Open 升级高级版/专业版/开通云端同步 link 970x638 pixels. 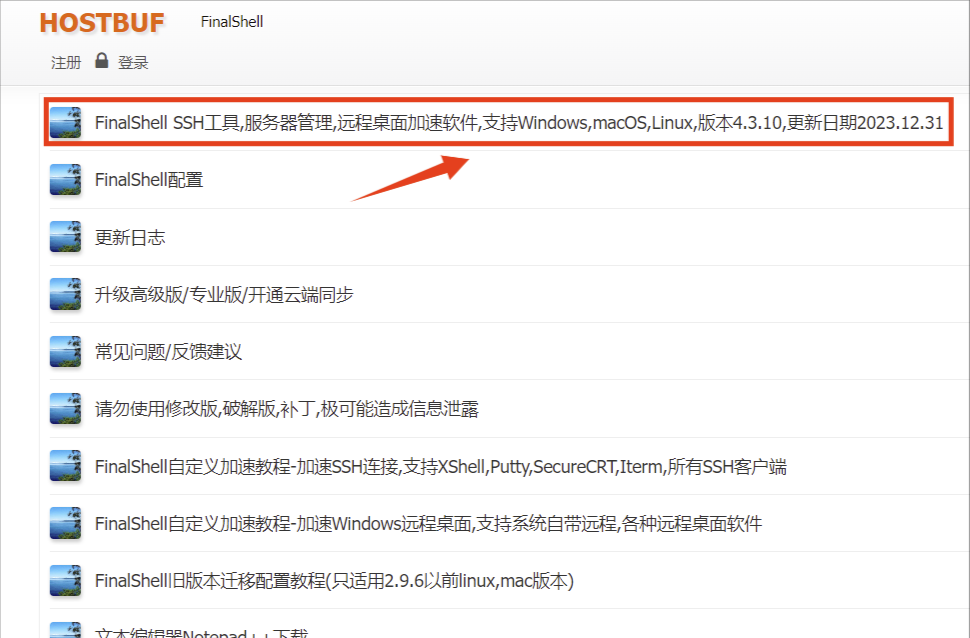point(224,294)
